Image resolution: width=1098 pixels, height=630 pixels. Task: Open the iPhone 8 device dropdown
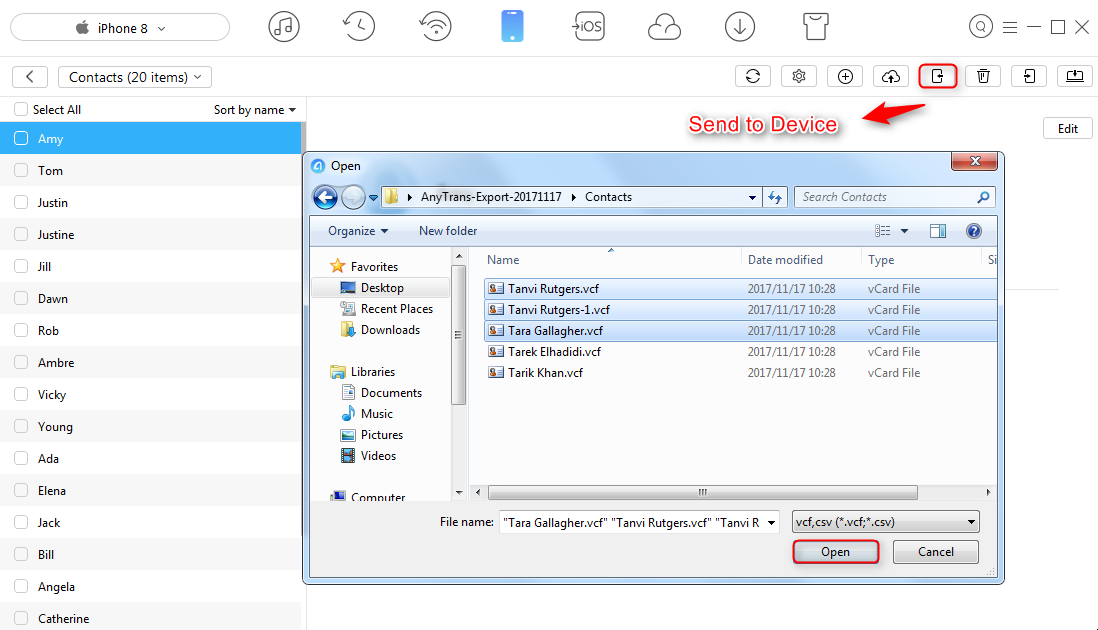tap(120, 27)
